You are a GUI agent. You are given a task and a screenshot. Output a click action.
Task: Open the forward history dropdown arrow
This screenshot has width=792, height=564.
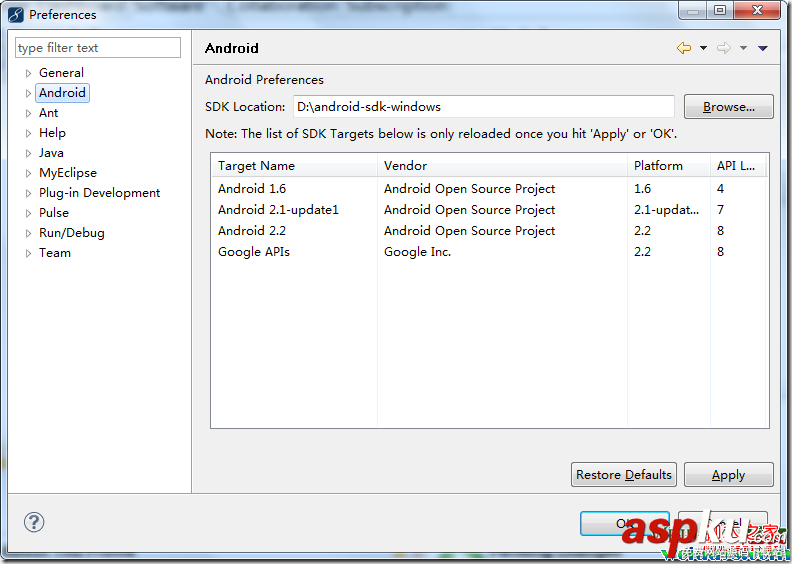744,48
